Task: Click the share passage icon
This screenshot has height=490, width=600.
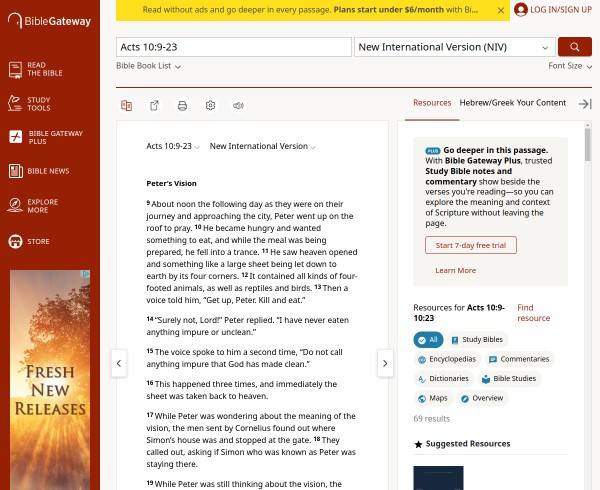Action: (154, 106)
